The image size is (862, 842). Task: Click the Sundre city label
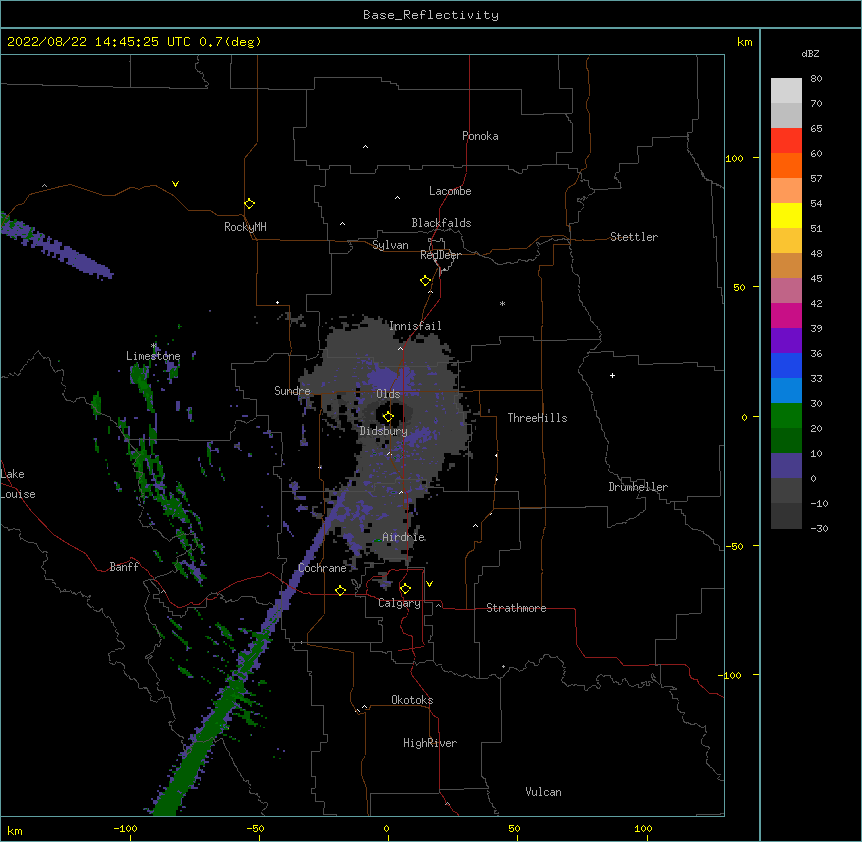(292, 391)
